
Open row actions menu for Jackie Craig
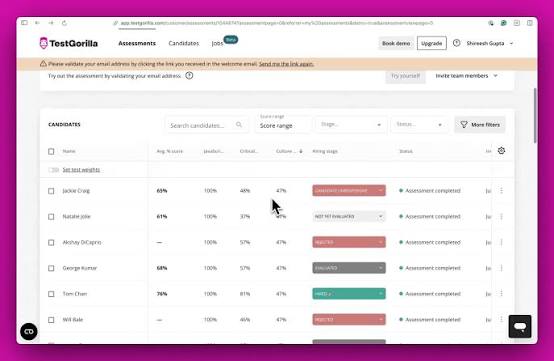point(501,191)
